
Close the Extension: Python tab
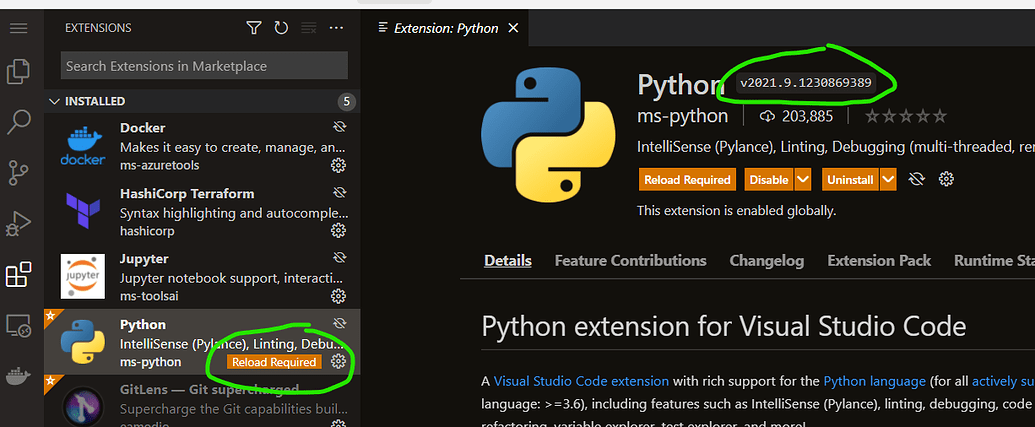click(514, 28)
